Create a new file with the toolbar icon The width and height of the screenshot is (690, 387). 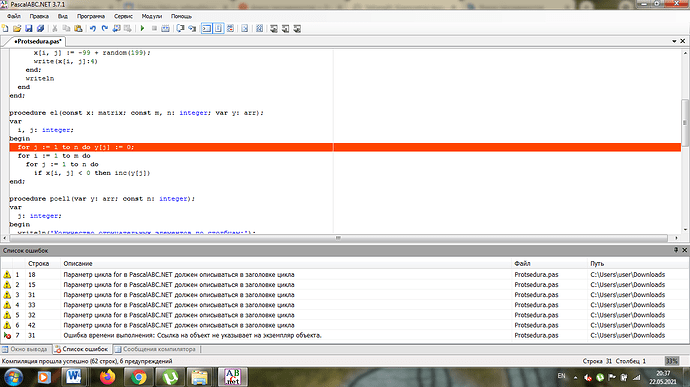coord(5,29)
